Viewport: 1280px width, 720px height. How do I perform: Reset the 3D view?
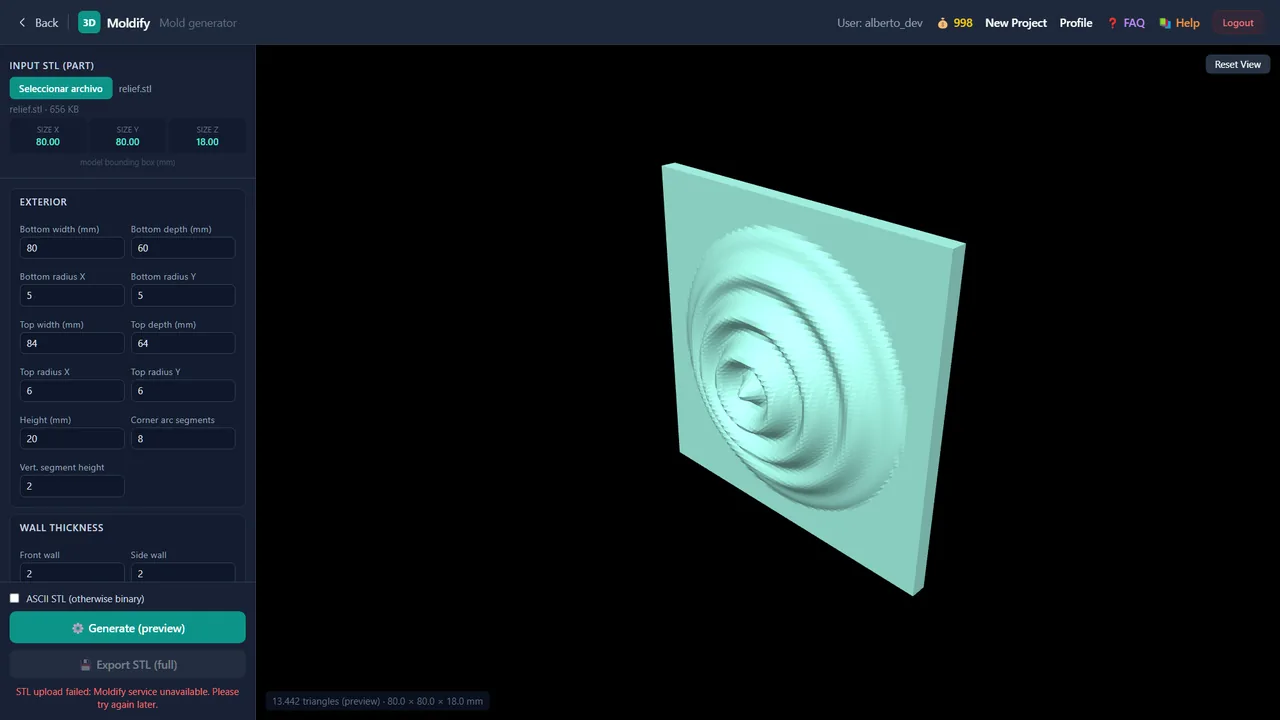(x=1238, y=64)
